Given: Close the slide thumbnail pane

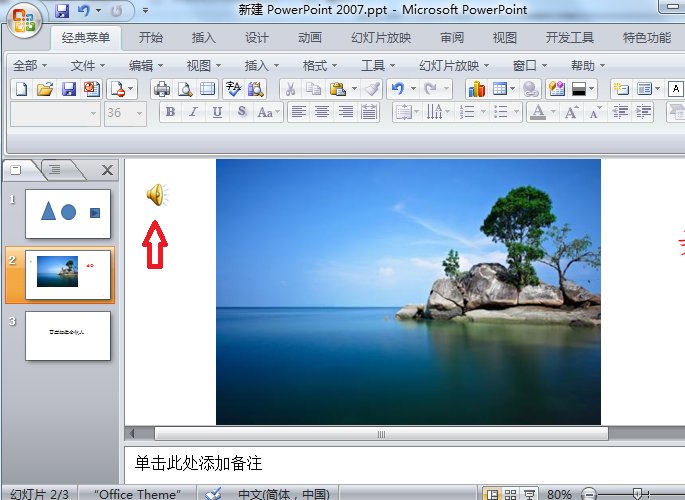Looking at the screenshot, I should pyautogui.click(x=107, y=170).
